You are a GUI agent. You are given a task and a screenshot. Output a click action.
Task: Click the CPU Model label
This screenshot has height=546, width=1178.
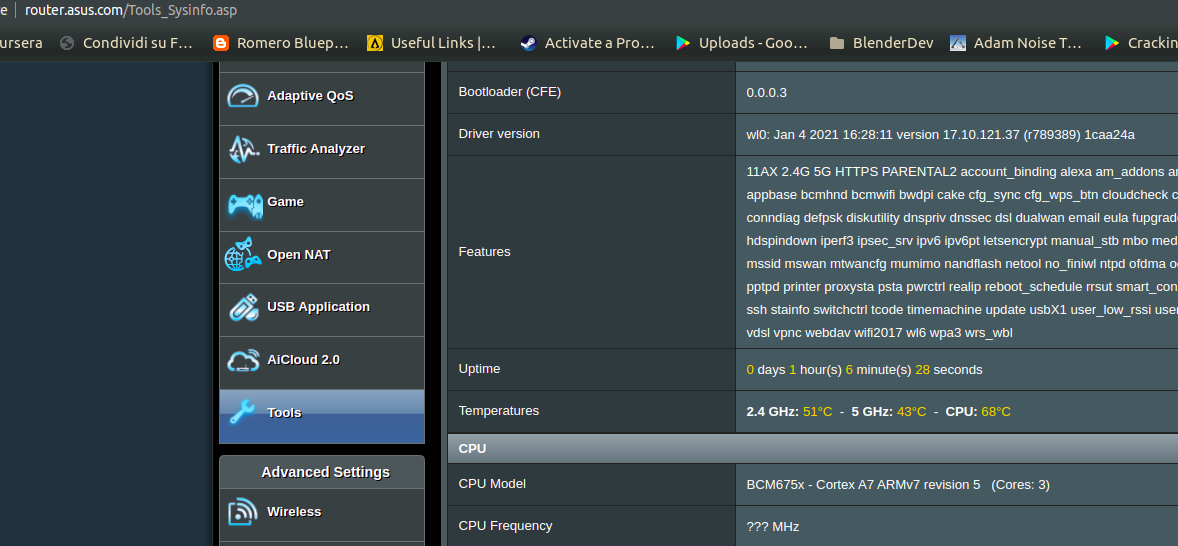[492, 484]
